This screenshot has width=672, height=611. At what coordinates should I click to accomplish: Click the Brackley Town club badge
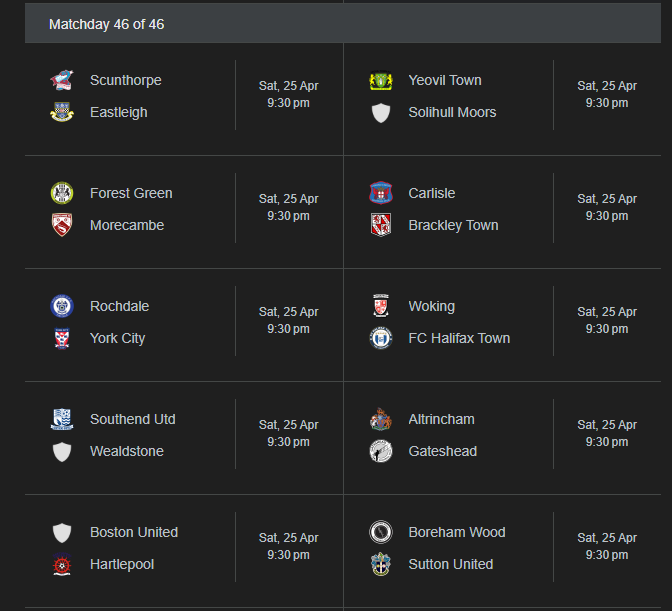pyautogui.click(x=381, y=225)
